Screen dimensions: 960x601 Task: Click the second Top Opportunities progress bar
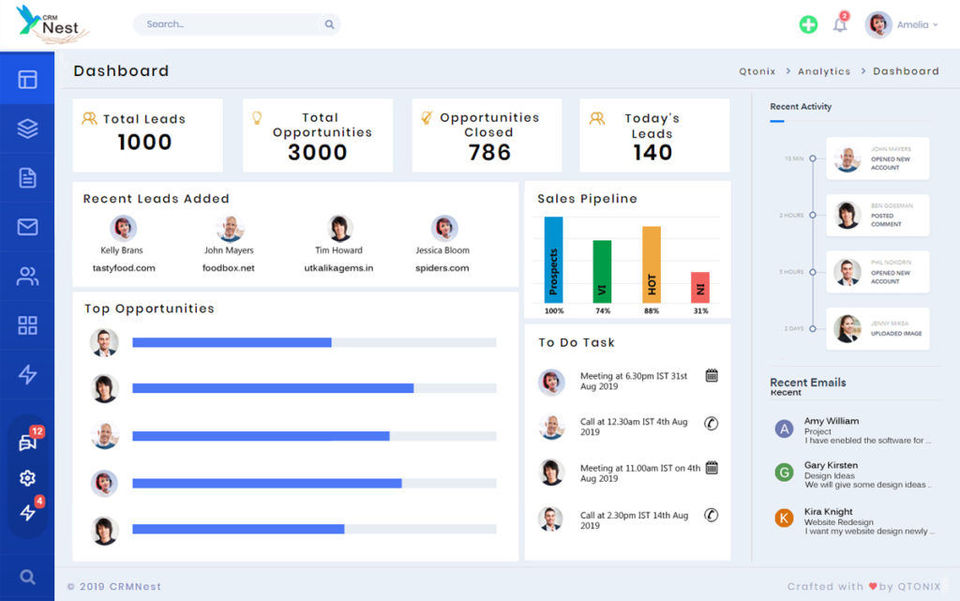(x=314, y=388)
